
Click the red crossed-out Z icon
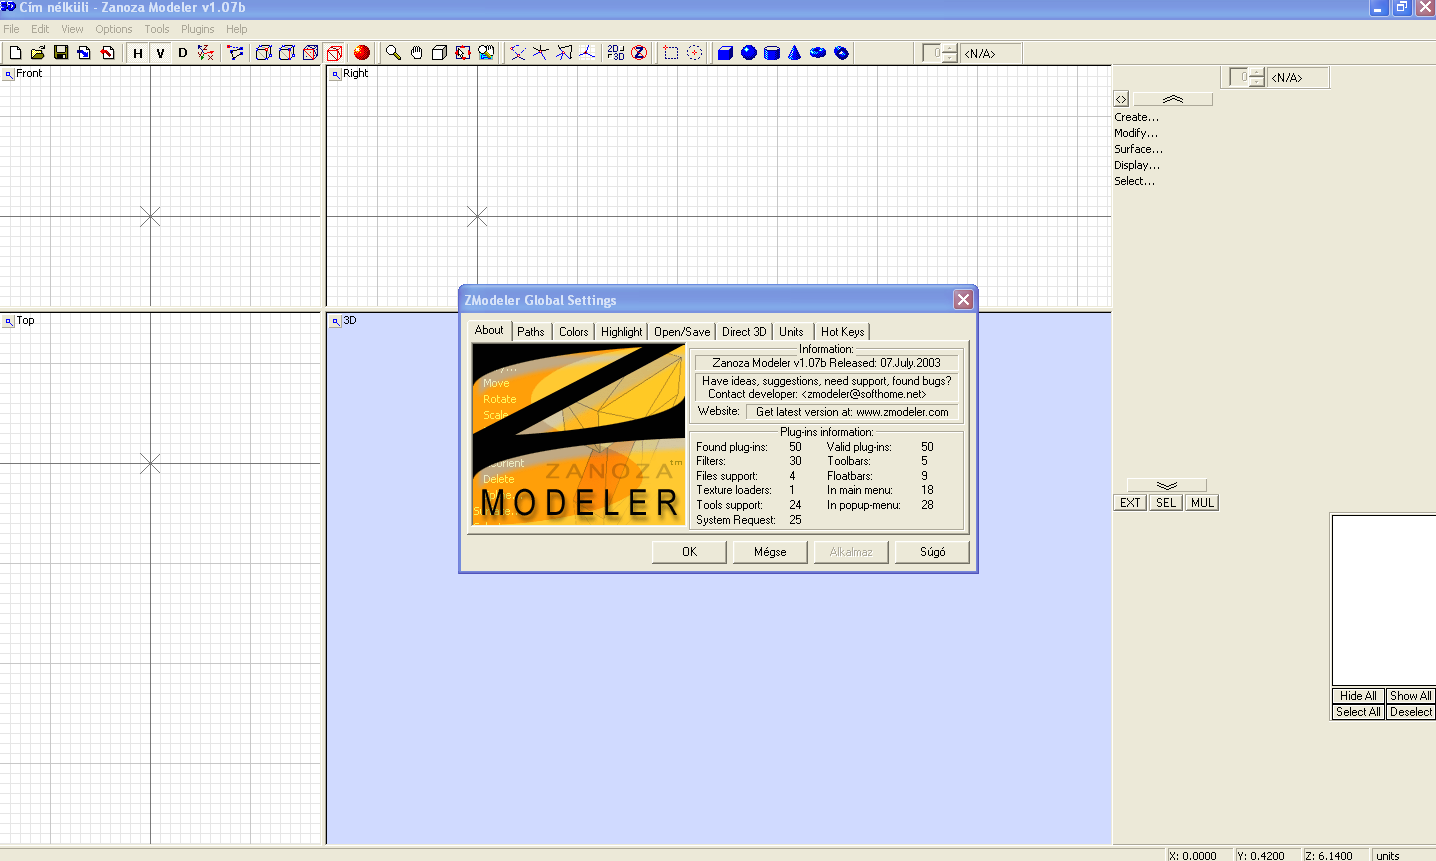point(639,53)
